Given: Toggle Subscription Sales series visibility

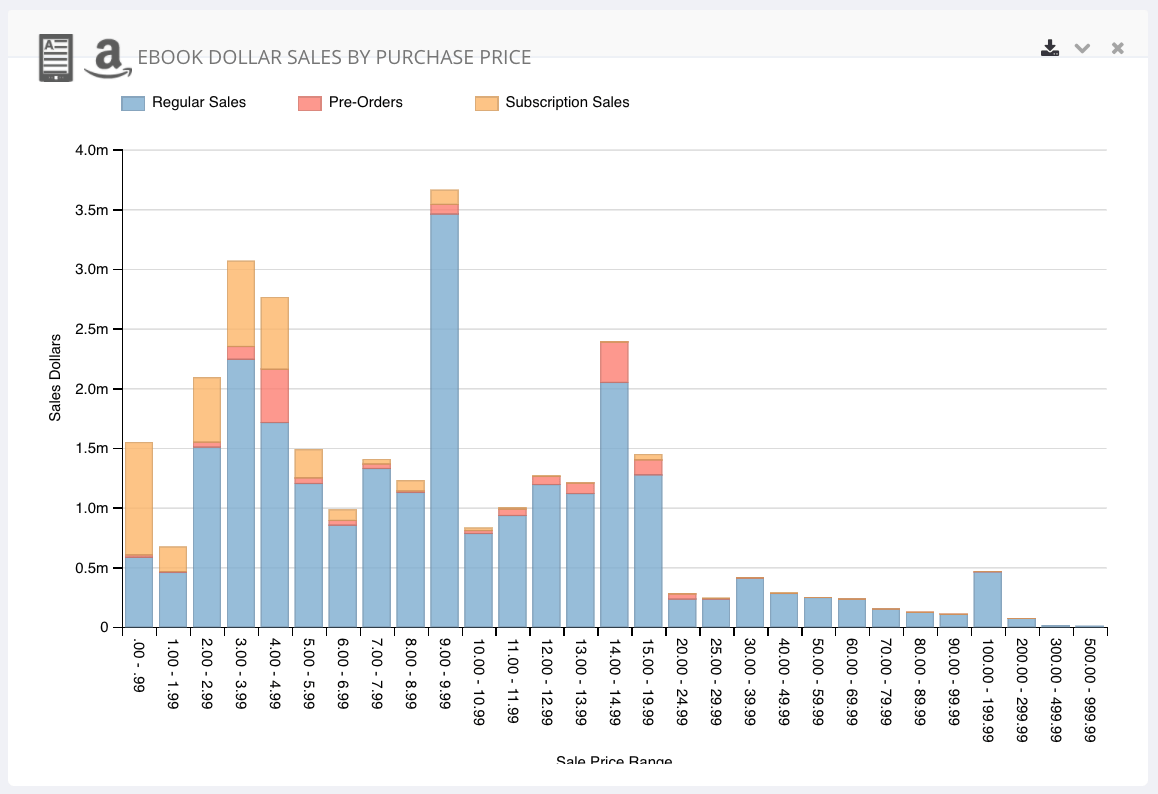Looking at the screenshot, I should (487, 102).
